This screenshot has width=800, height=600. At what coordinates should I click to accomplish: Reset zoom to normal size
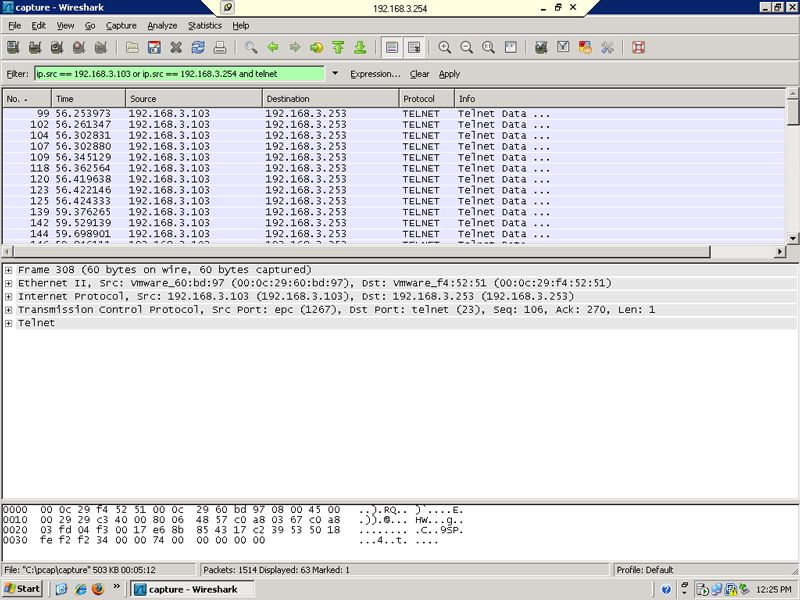pos(489,47)
